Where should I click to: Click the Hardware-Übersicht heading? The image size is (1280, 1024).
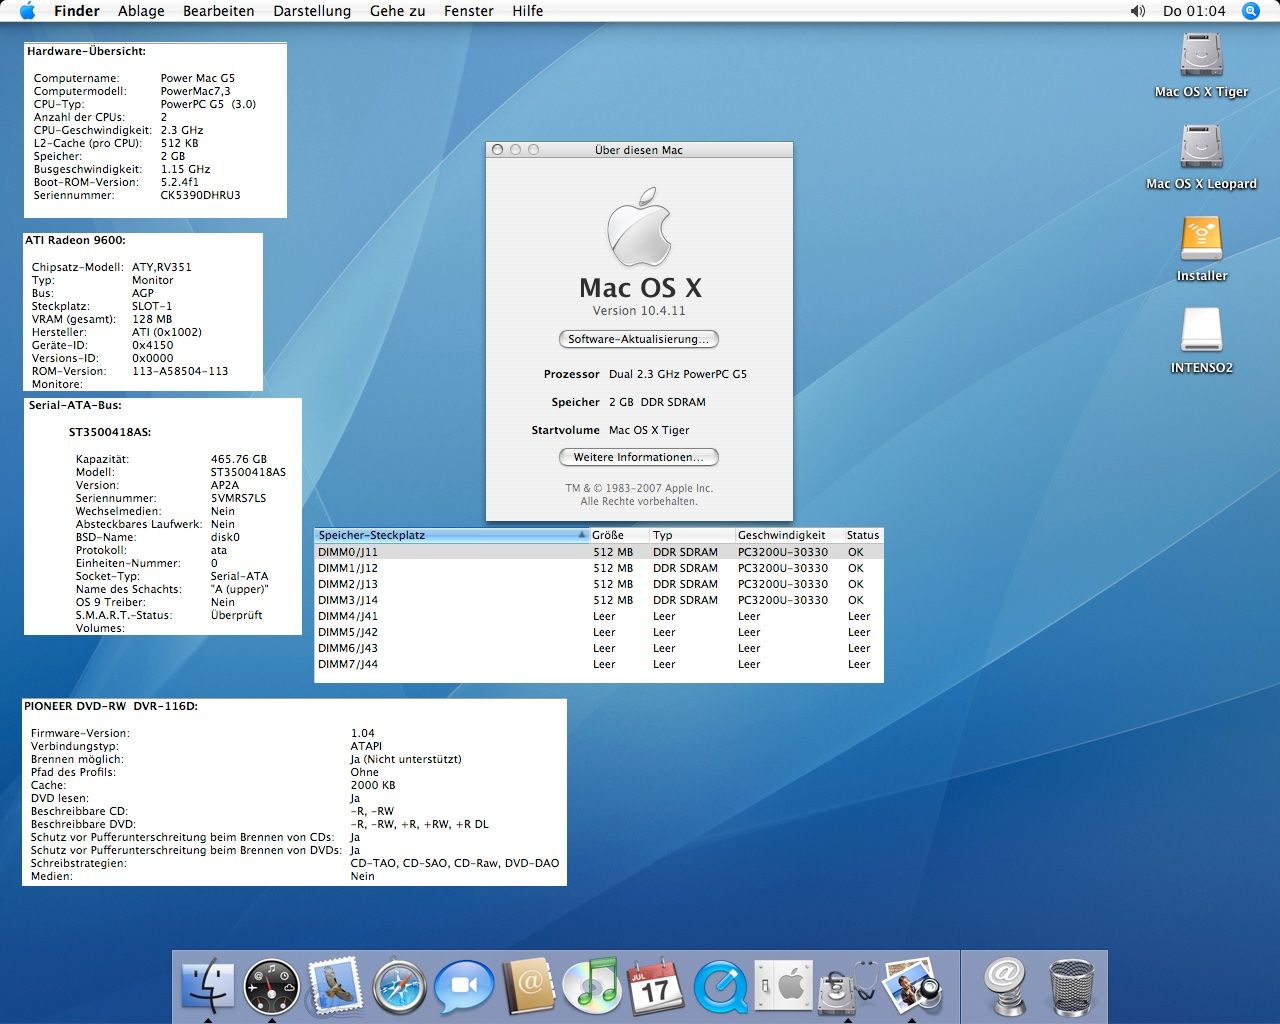tap(86, 51)
